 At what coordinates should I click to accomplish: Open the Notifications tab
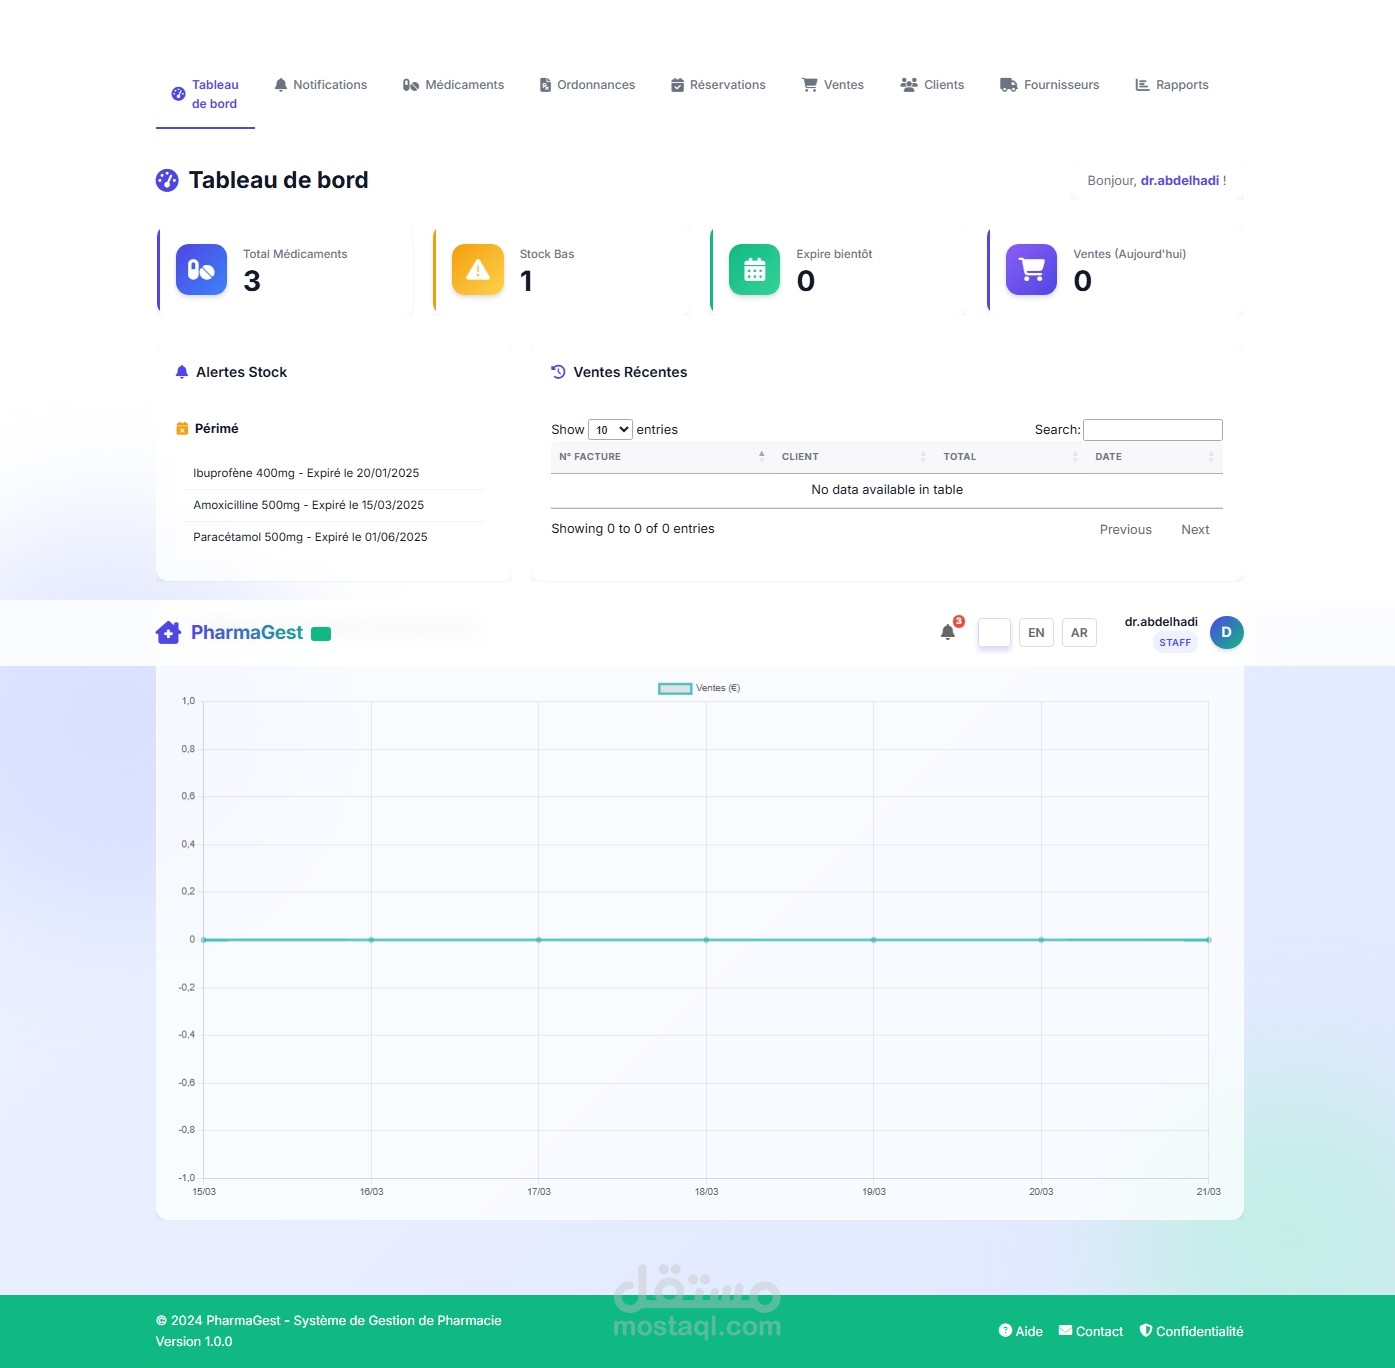point(321,85)
